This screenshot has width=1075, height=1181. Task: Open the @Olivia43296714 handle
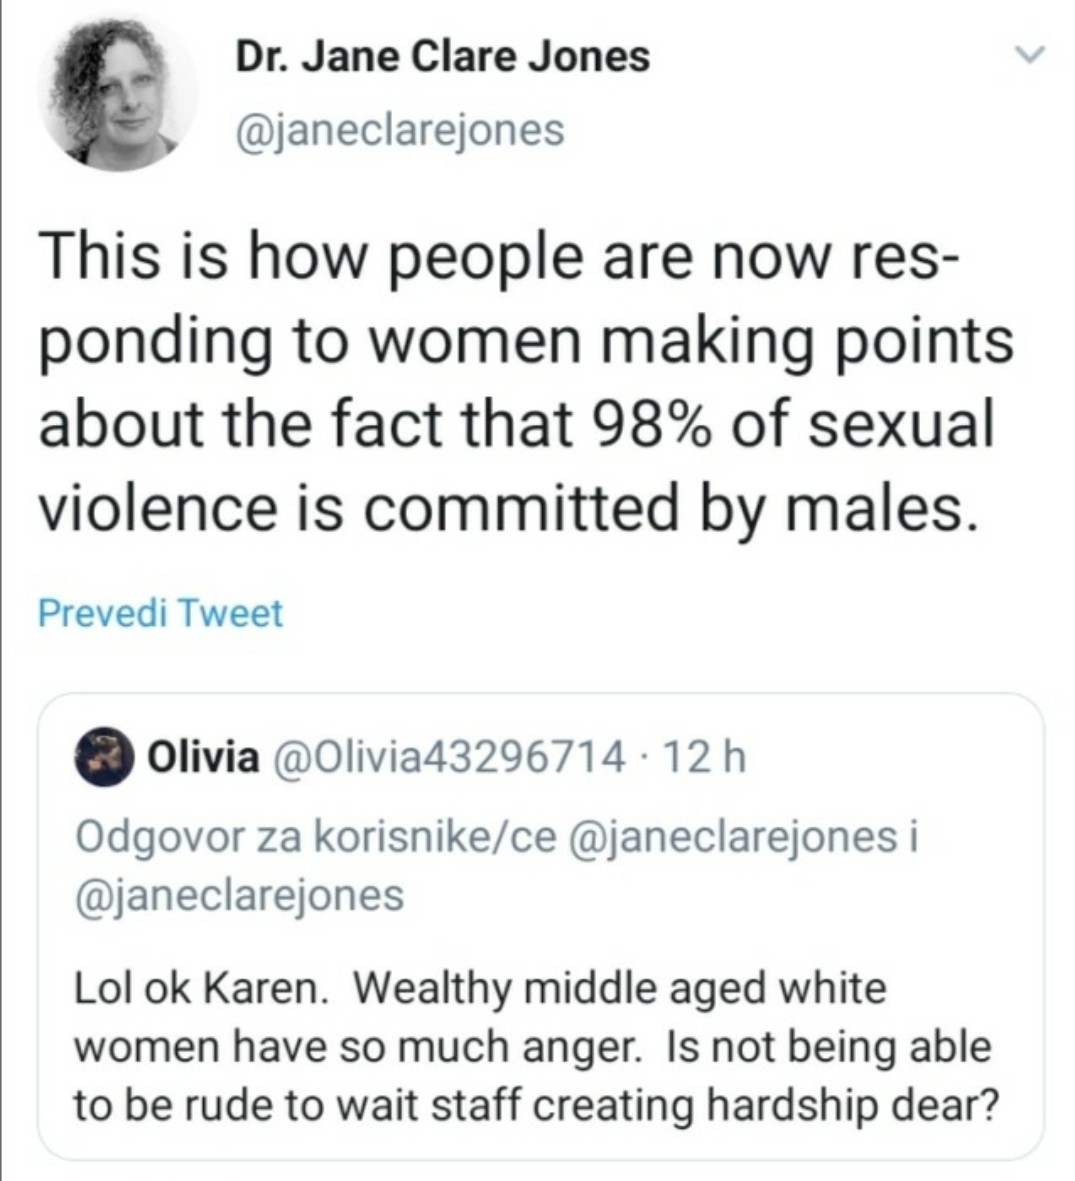coord(444,758)
